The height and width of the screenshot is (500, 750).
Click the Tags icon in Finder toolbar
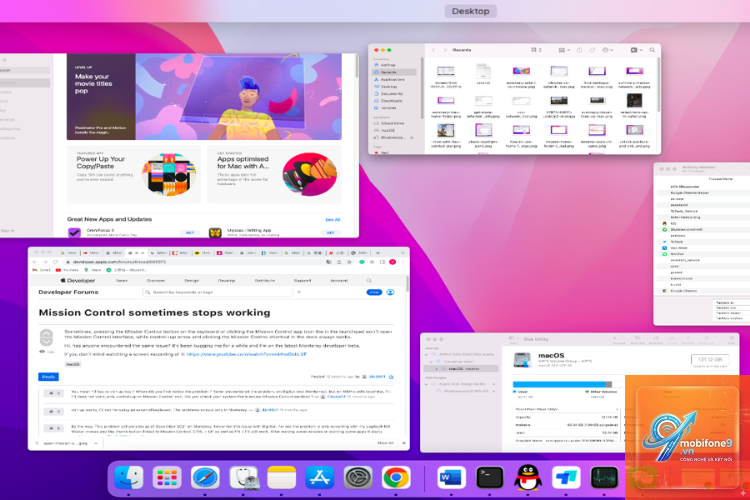tap(592, 50)
